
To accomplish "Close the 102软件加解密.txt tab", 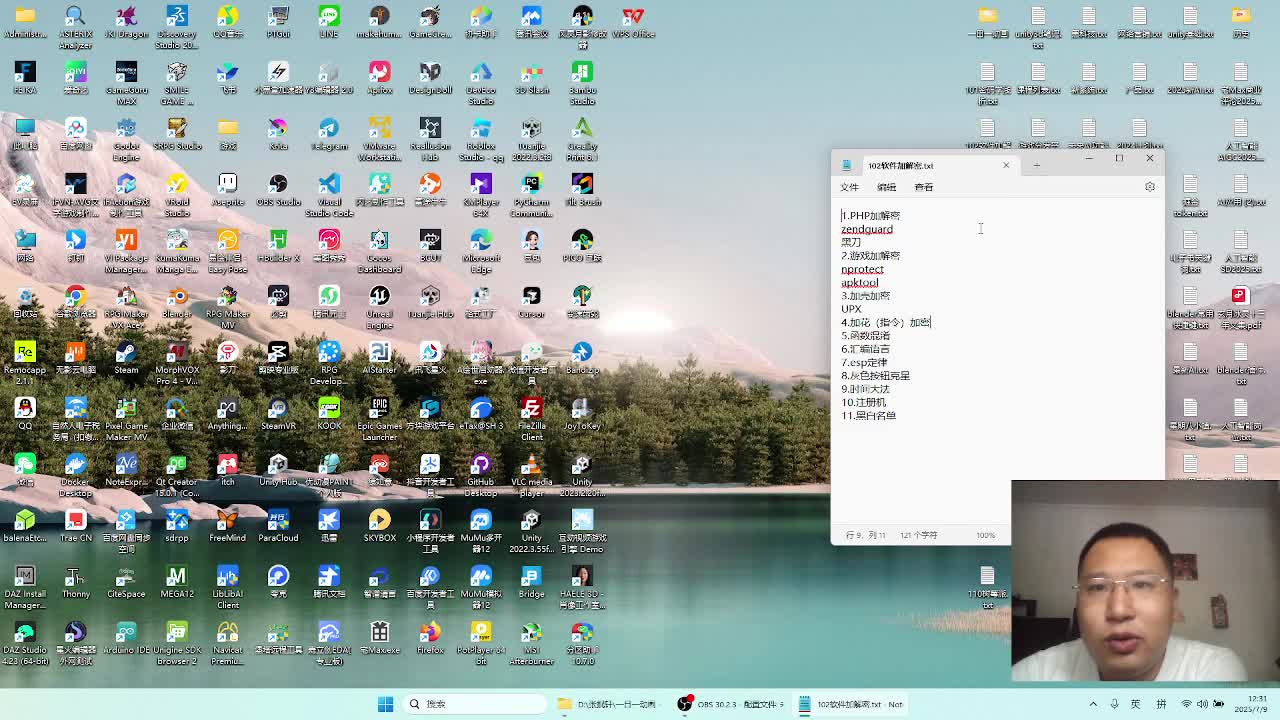I will pyautogui.click(x=1006, y=165).
